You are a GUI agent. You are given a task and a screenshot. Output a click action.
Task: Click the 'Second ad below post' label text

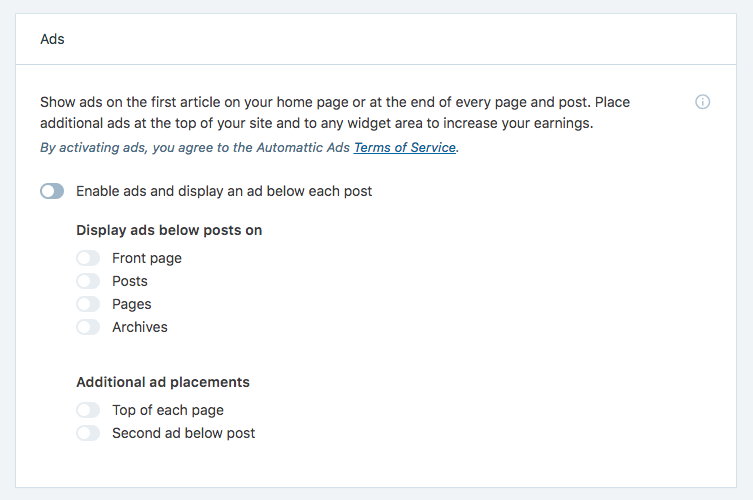coord(183,433)
